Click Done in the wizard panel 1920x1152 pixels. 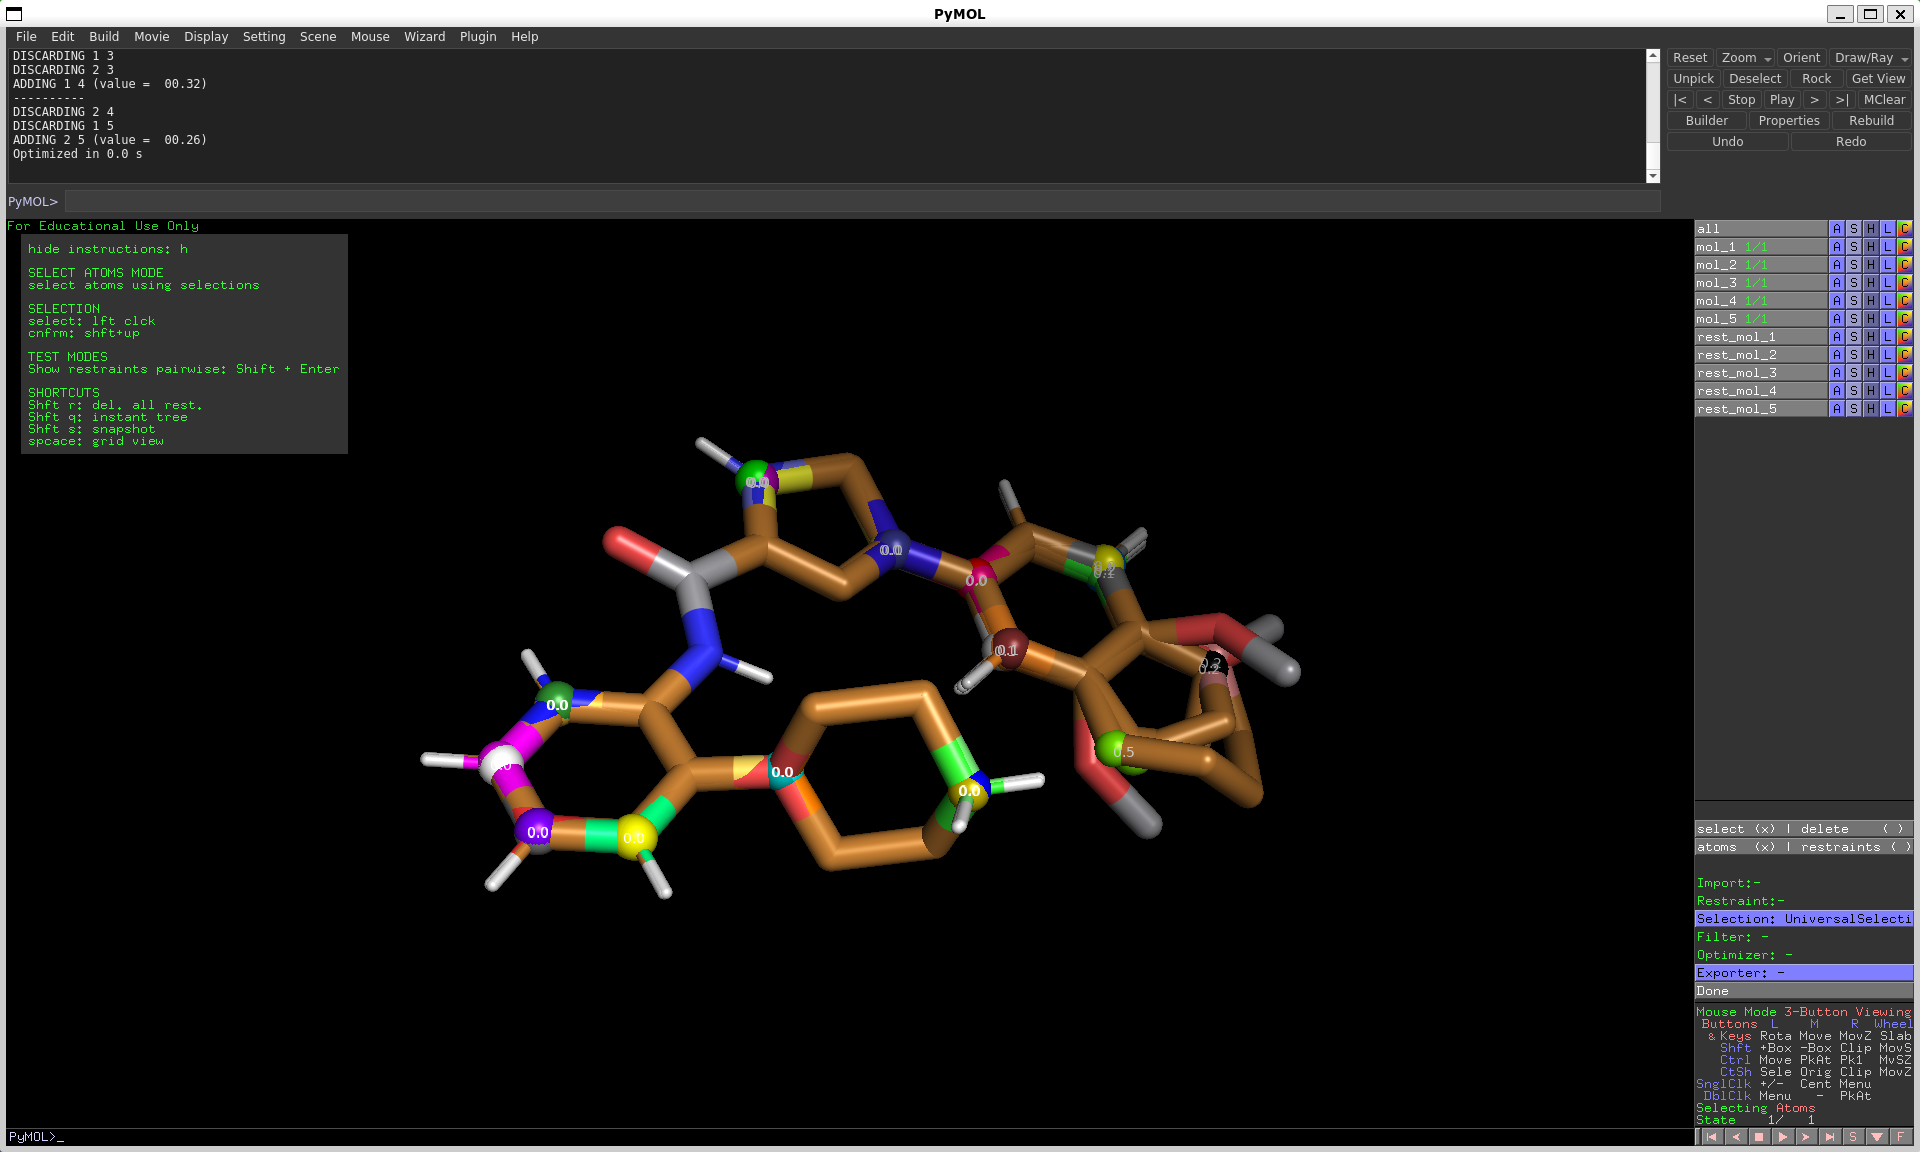(1804, 991)
